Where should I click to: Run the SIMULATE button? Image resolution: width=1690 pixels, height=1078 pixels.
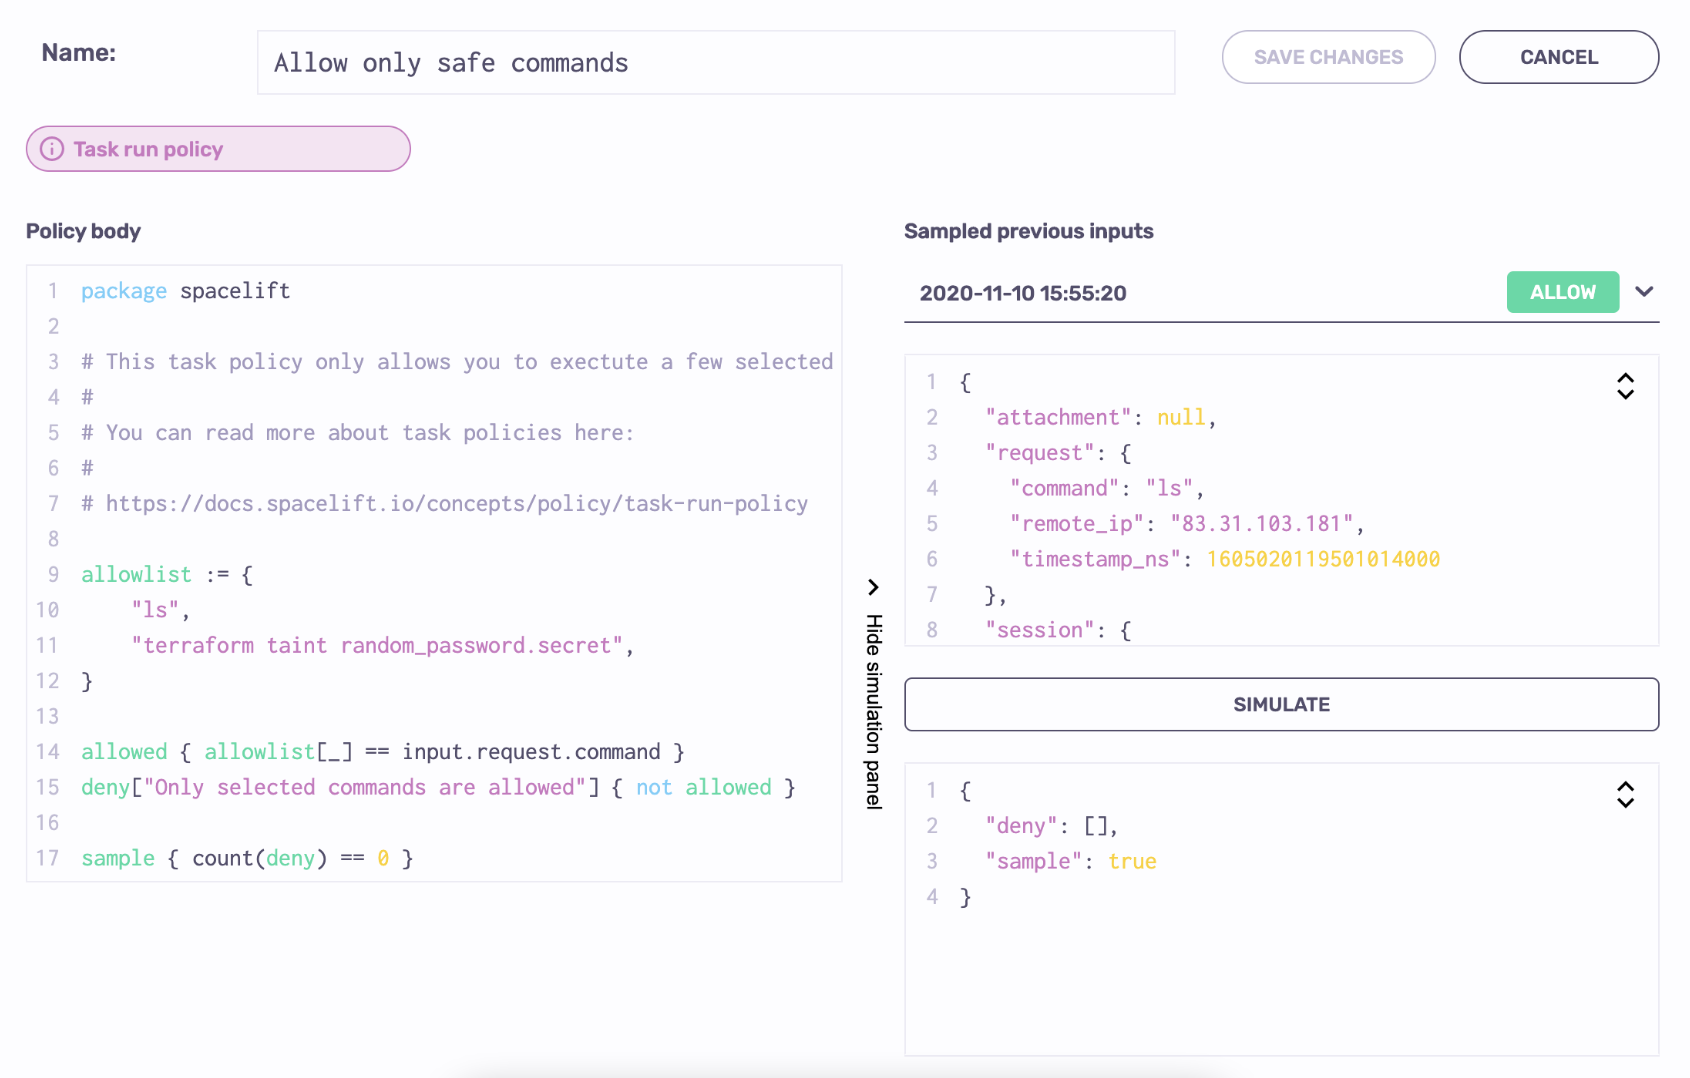(1281, 705)
